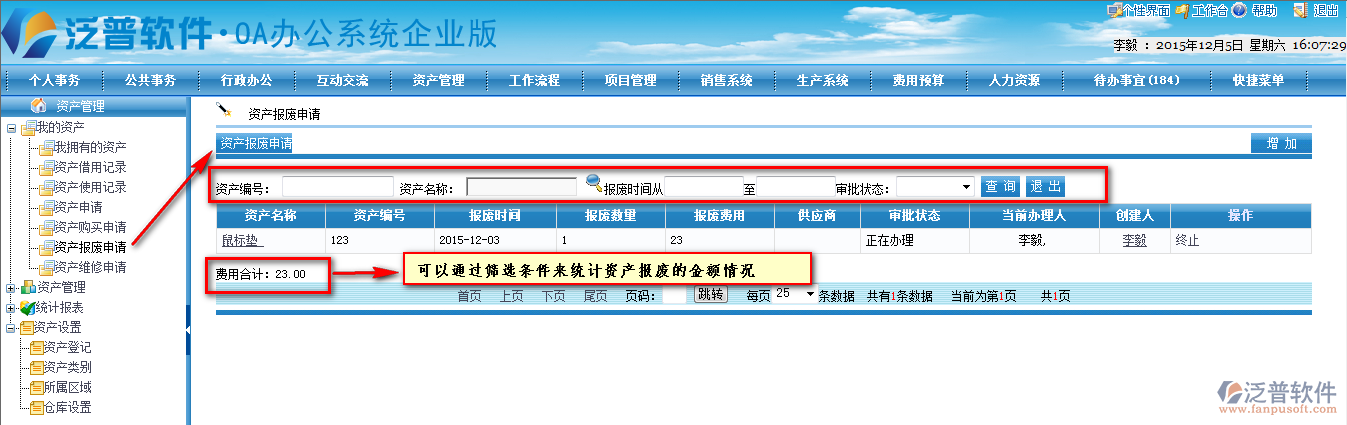Open the 公共事务 menu
The image size is (1347, 425).
coord(150,81)
